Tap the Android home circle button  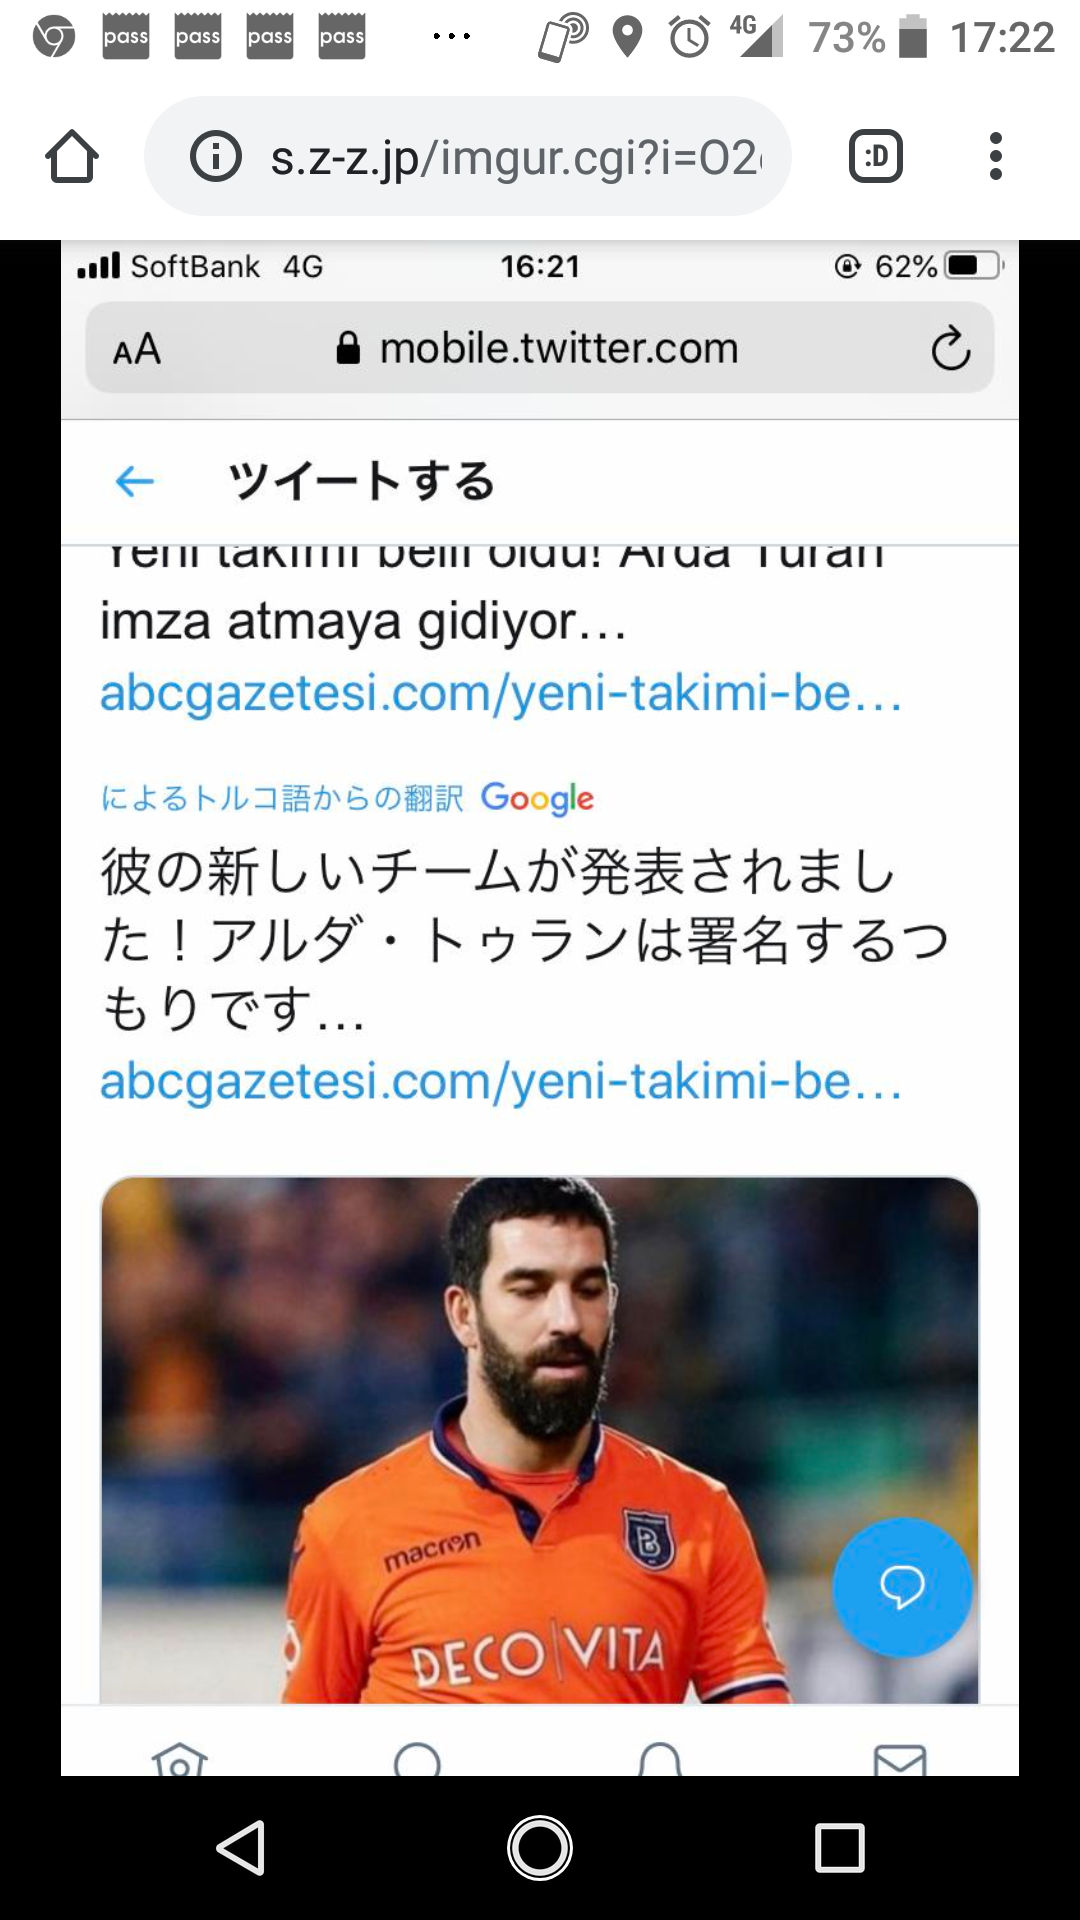[540, 1847]
